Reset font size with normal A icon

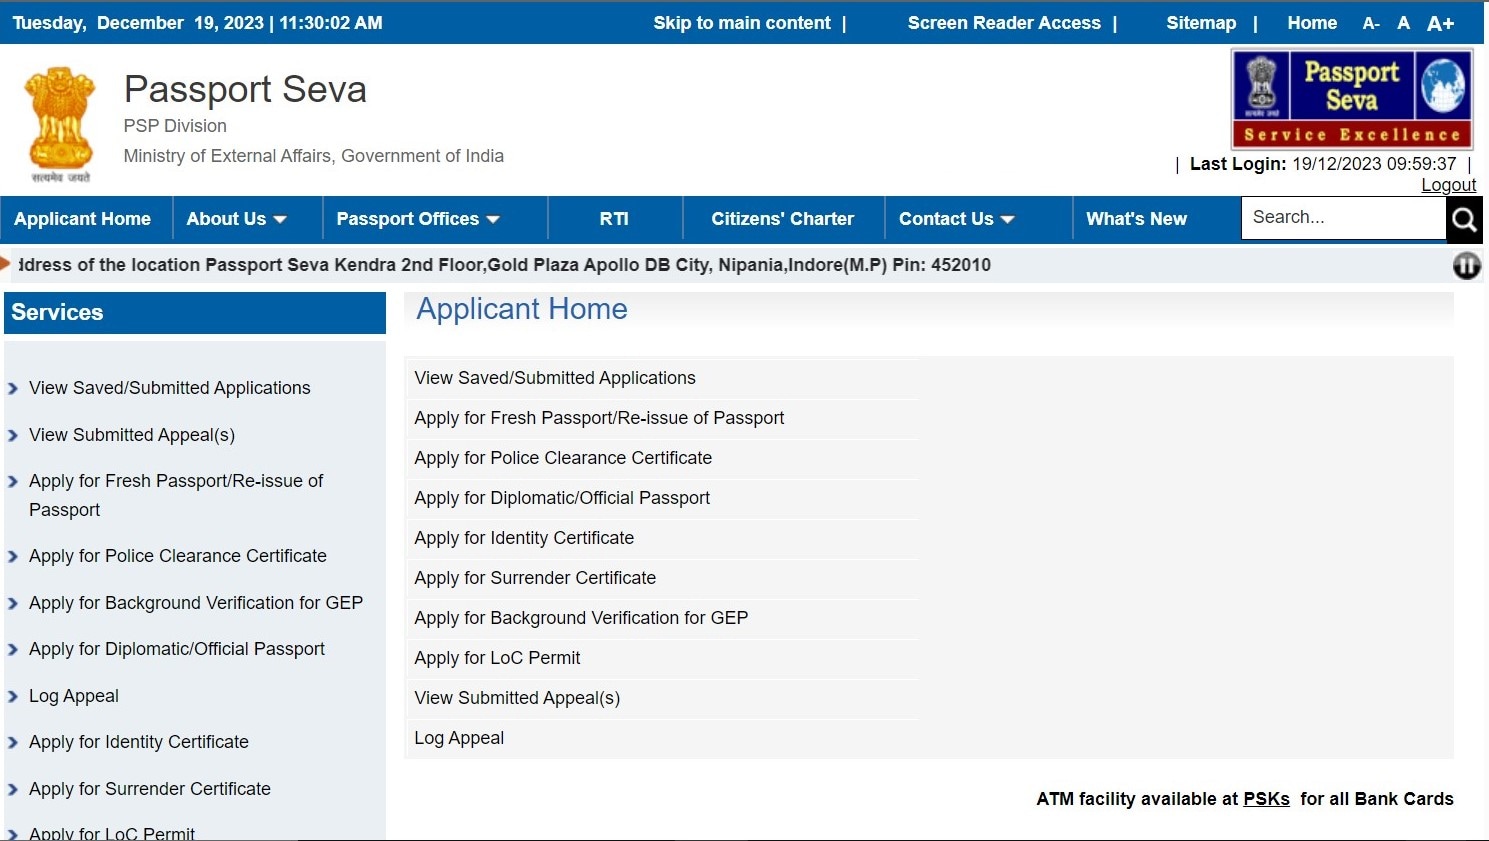pos(1404,23)
